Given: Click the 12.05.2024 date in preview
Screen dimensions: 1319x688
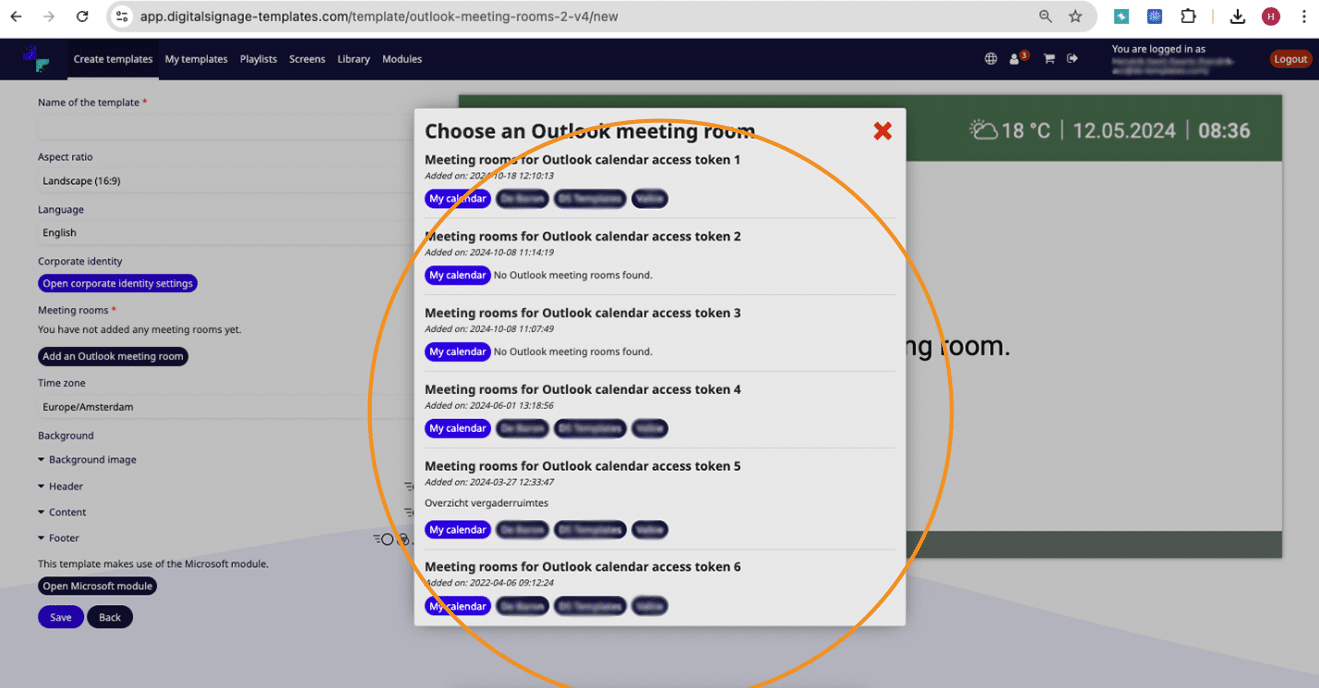Looking at the screenshot, I should point(1124,131).
